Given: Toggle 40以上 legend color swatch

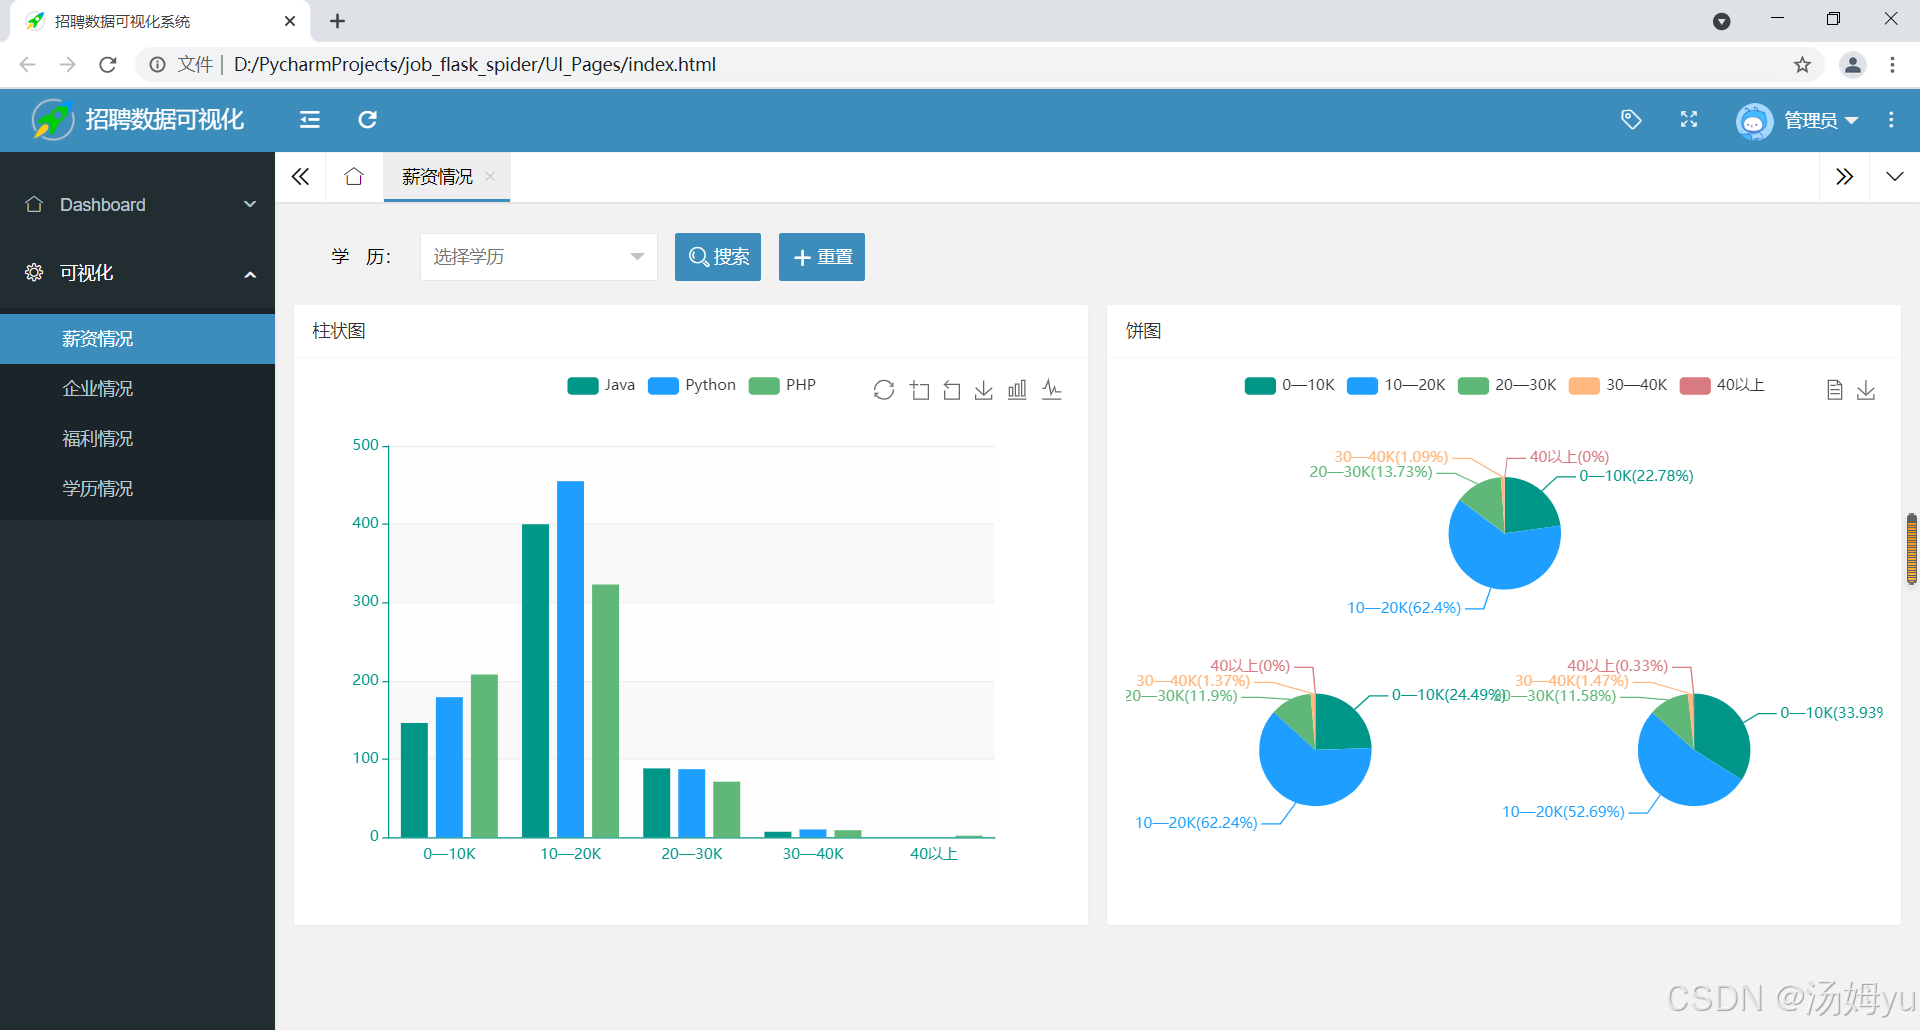Looking at the screenshot, I should (1695, 386).
